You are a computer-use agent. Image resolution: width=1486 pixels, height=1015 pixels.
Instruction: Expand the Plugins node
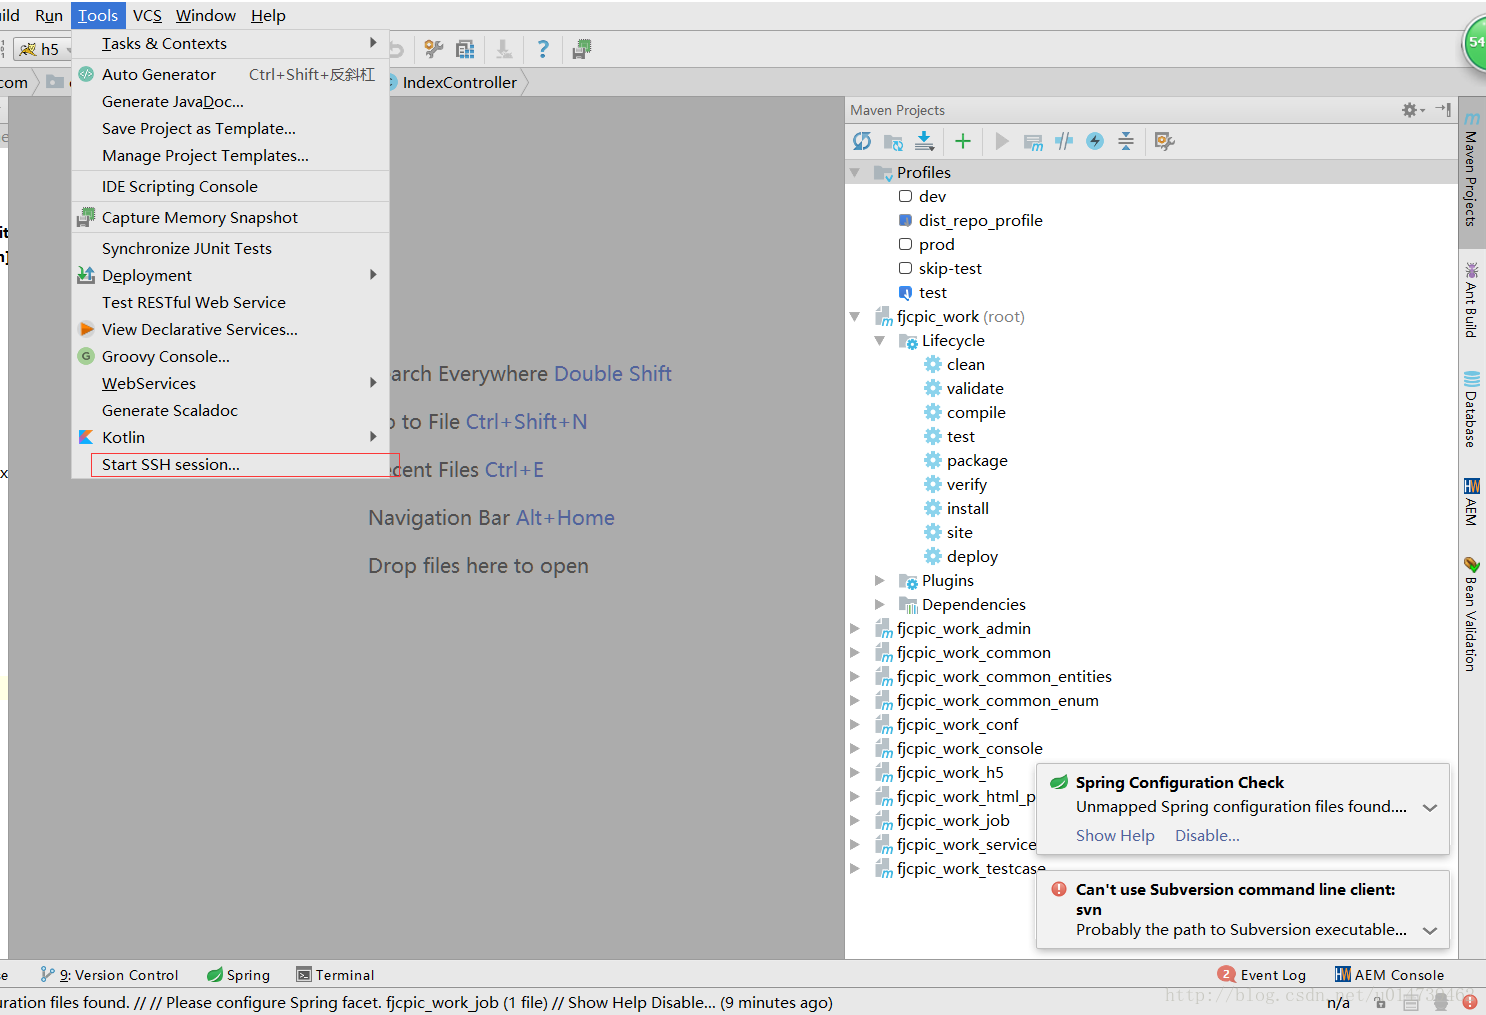pos(880,580)
